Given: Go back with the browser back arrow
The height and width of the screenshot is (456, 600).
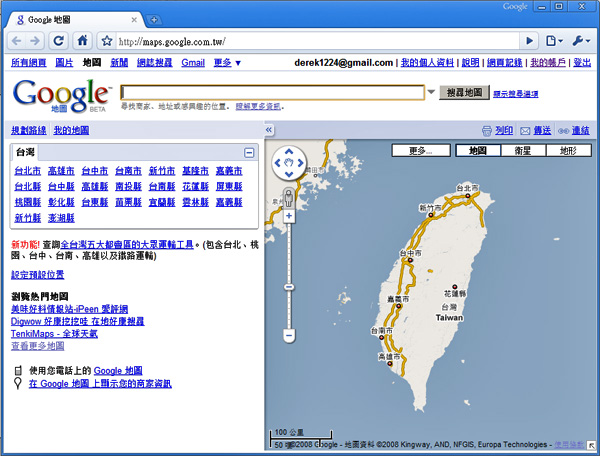Looking at the screenshot, I should pos(16,41).
